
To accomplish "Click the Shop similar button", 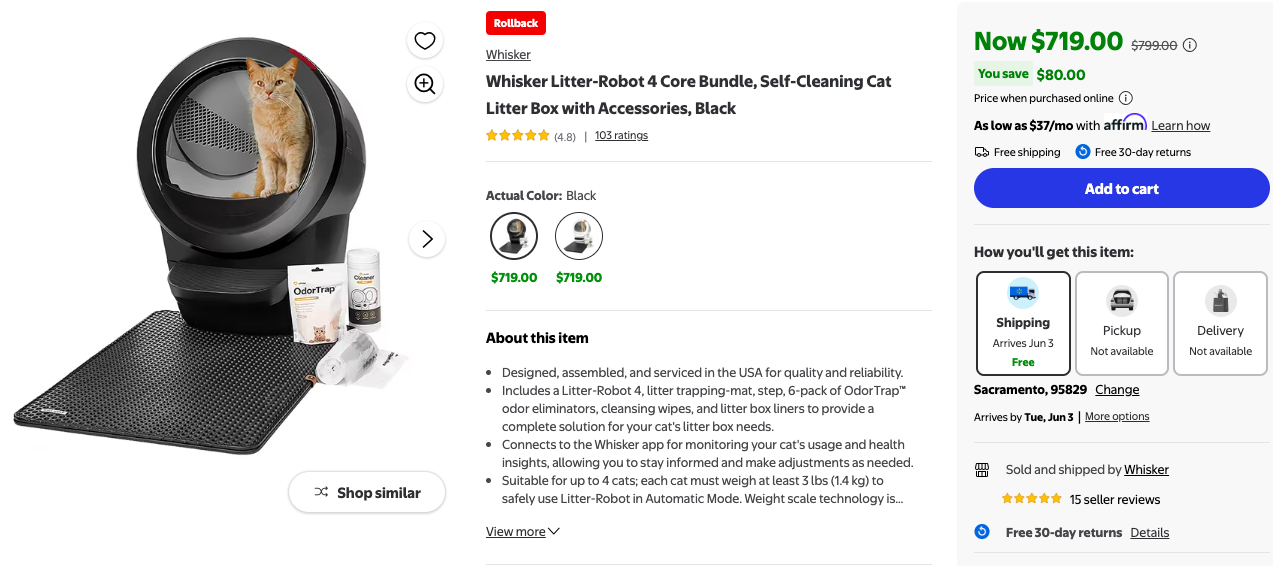I will pyautogui.click(x=367, y=492).
